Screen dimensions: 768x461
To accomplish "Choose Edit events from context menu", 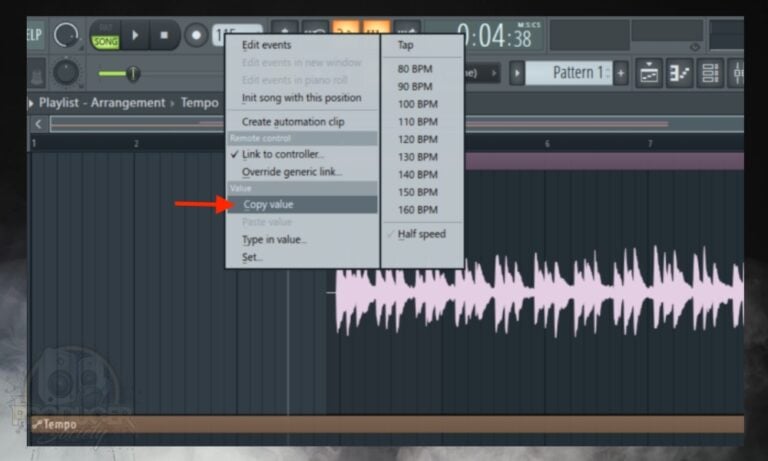I will pos(266,45).
